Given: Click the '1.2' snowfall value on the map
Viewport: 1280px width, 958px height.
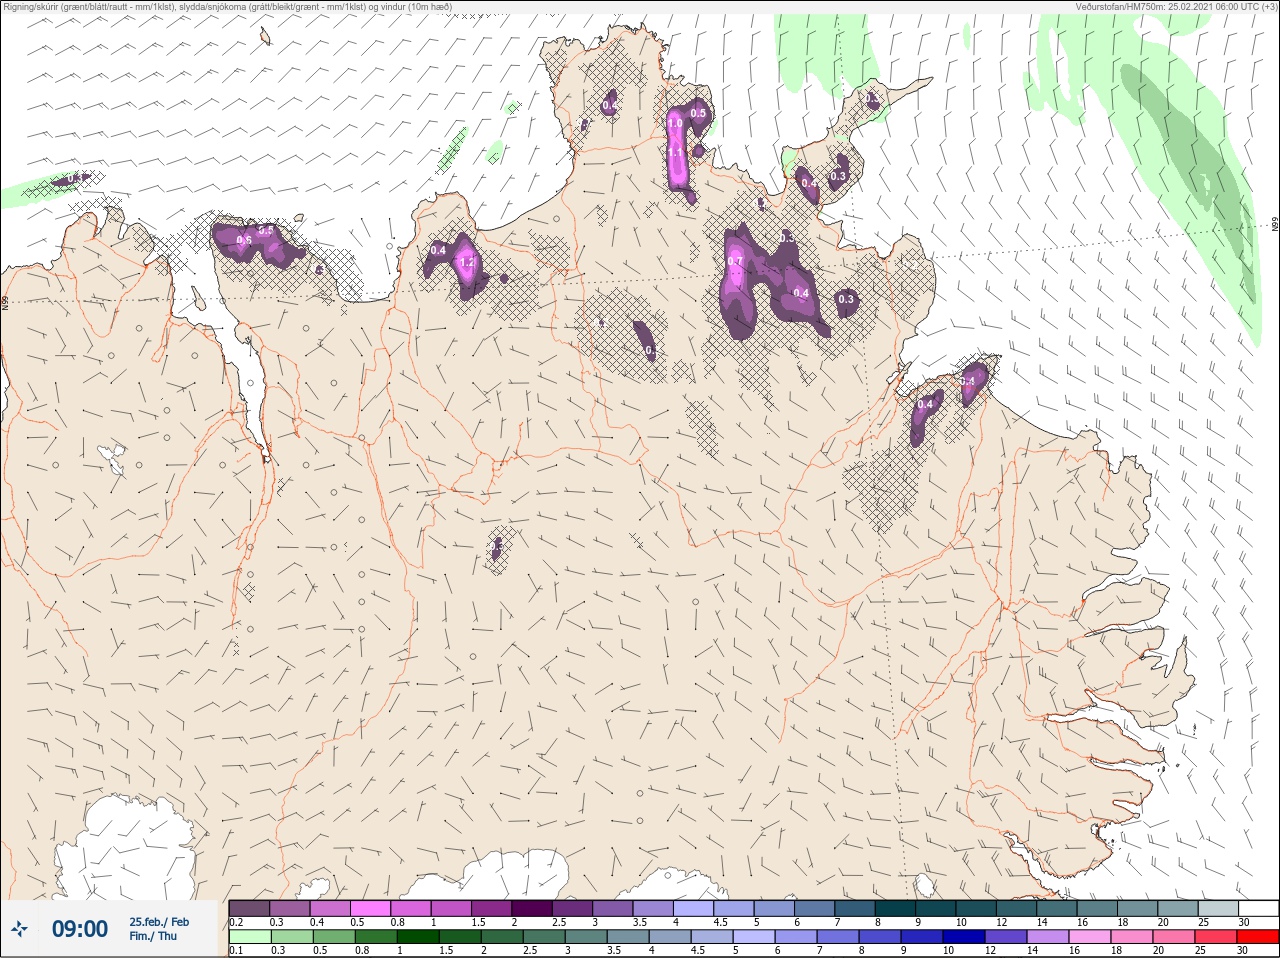Looking at the screenshot, I should tap(466, 263).
